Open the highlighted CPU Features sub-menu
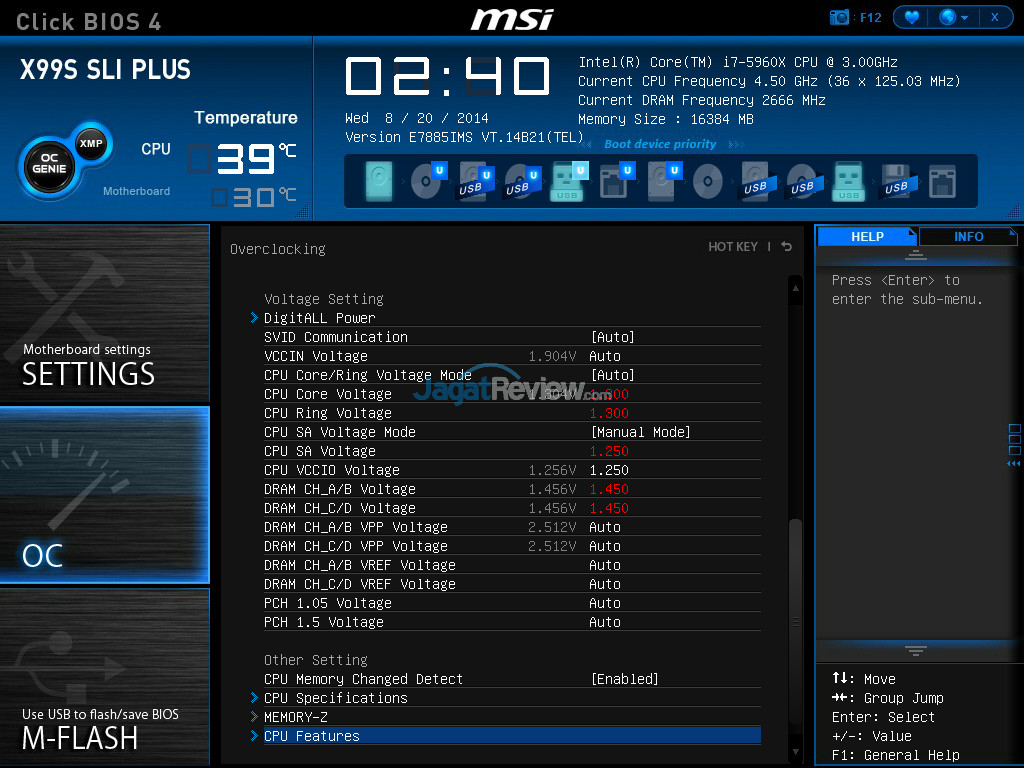This screenshot has width=1024, height=768. [x=512, y=736]
